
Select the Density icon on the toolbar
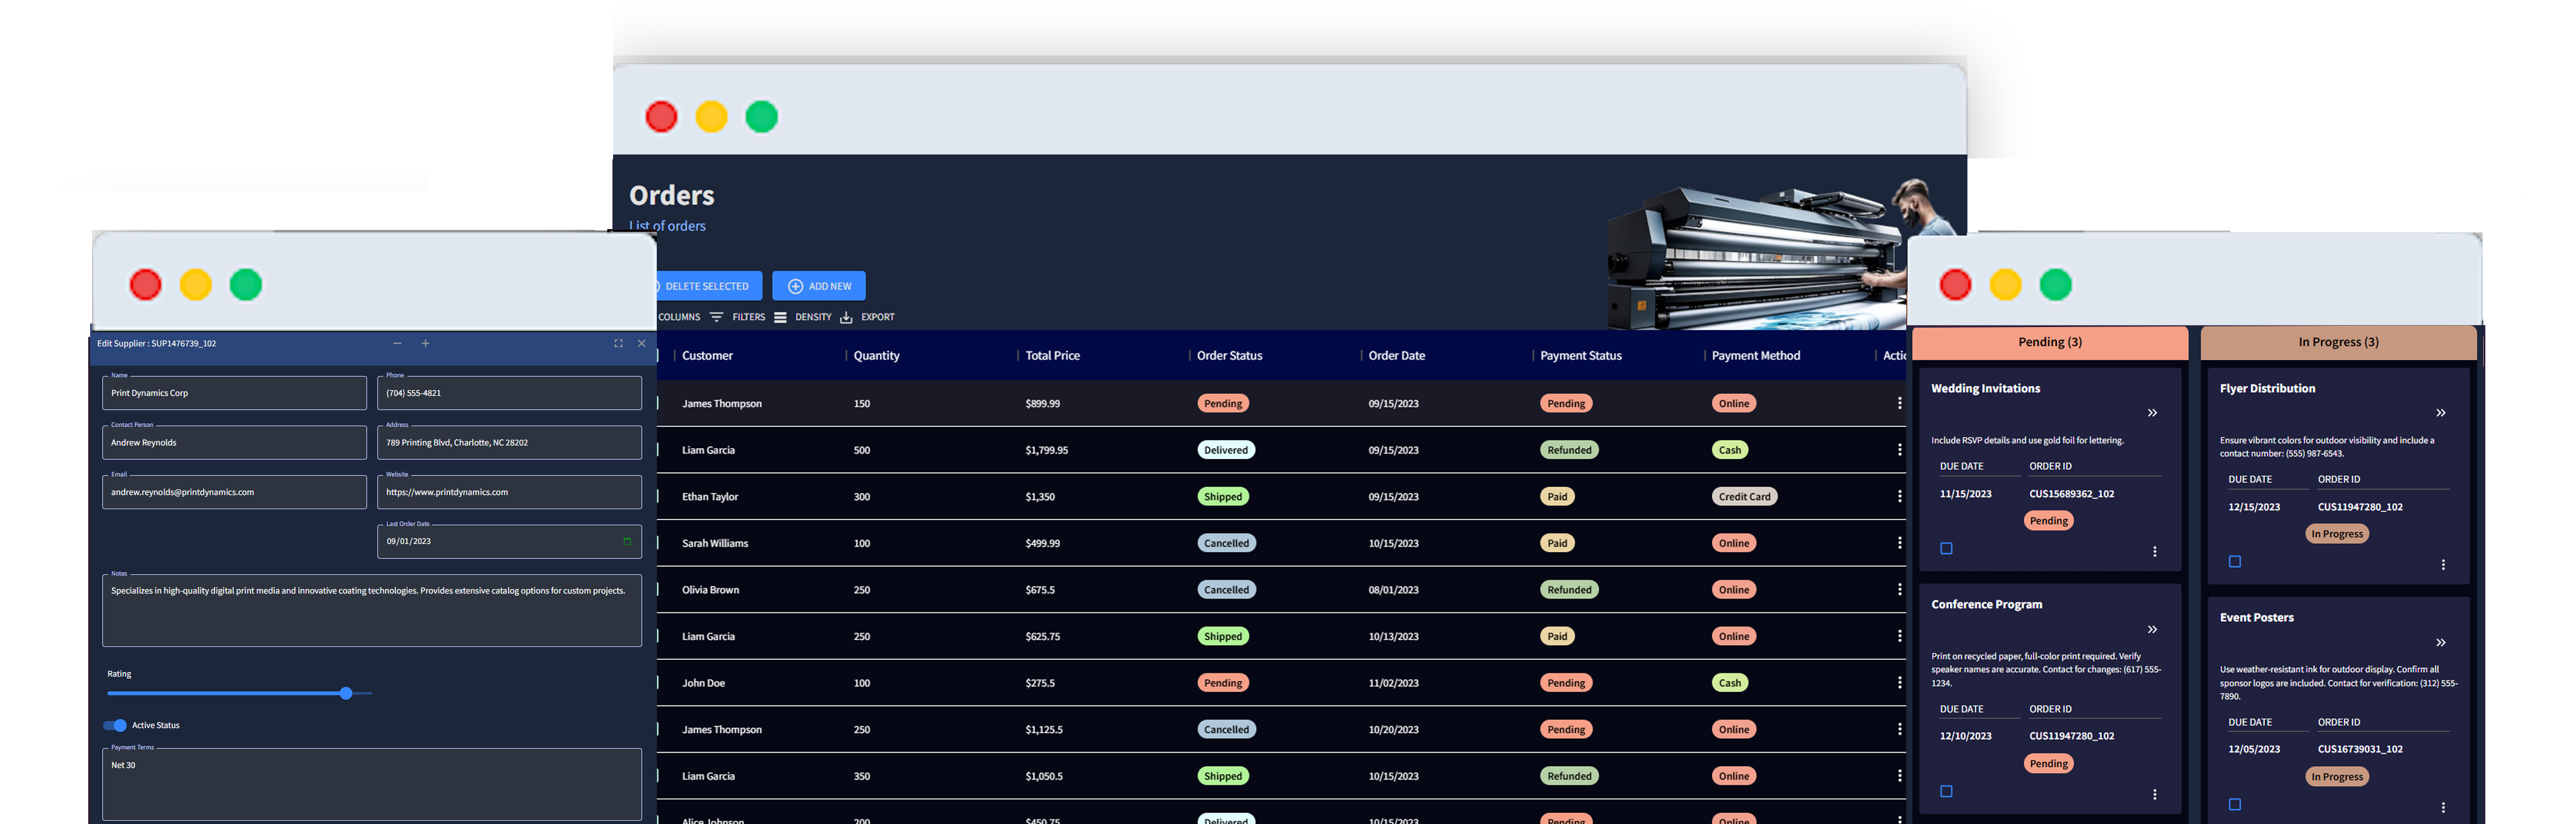click(x=781, y=317)
